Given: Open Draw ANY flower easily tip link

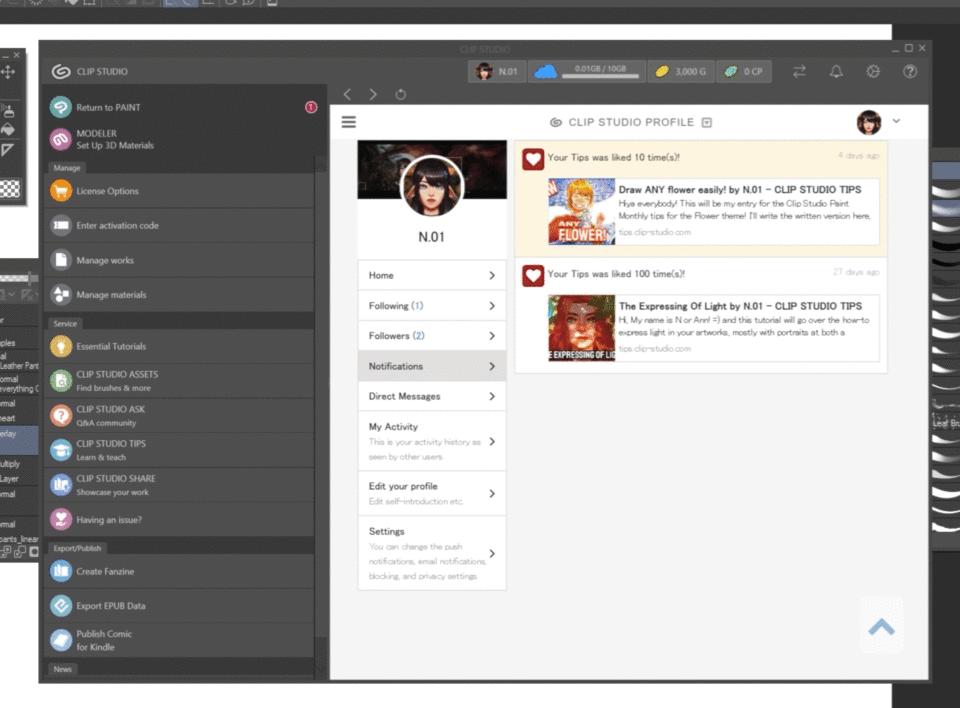Looking at the screenshot, I should pyautogui.click(x=740, y=190).
